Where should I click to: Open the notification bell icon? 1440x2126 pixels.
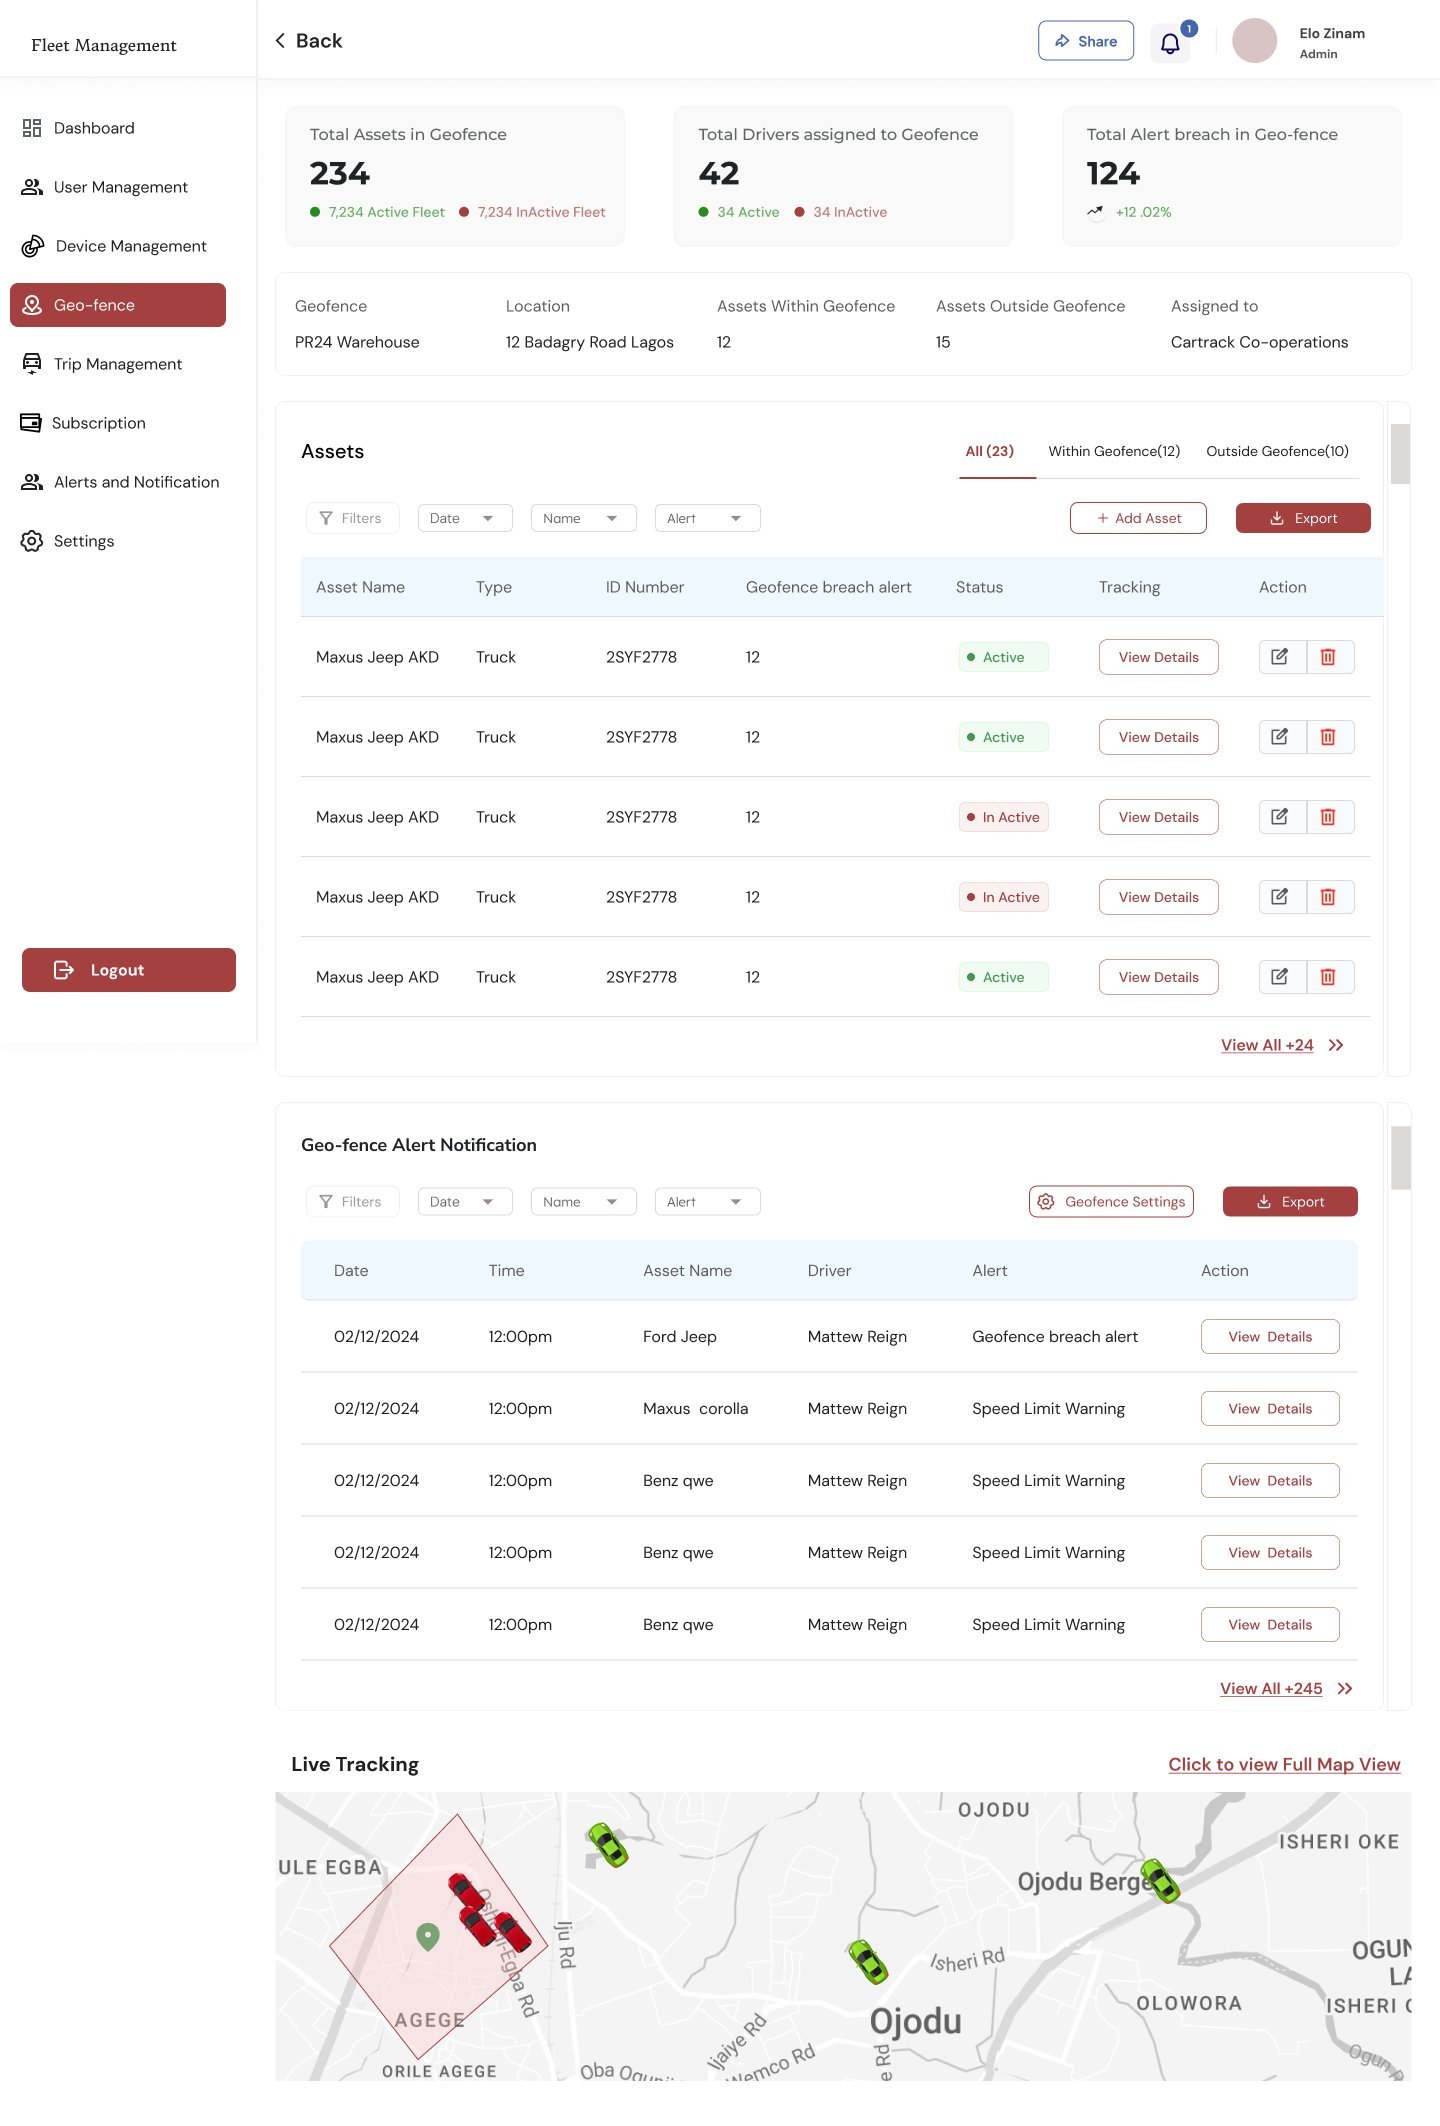(x=1170, y=42)
